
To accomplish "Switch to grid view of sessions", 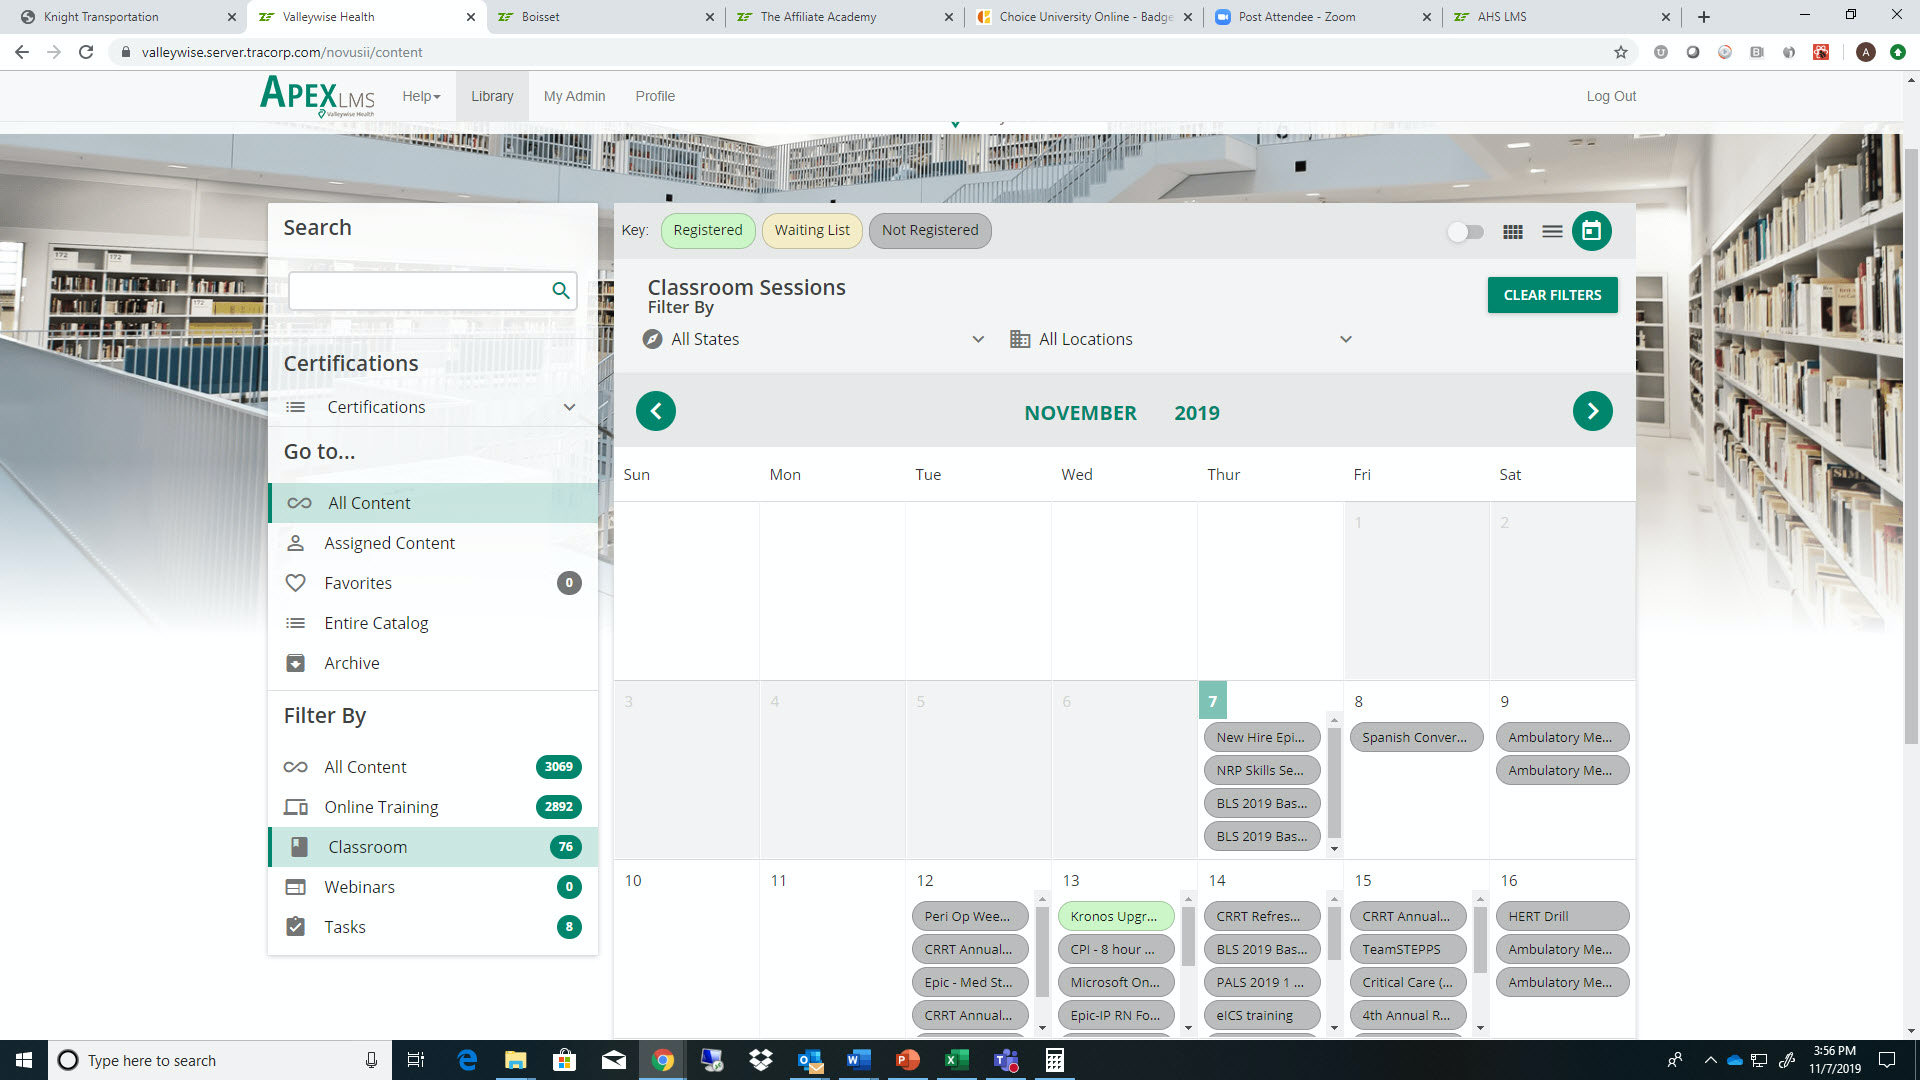I will (1513, 231).
